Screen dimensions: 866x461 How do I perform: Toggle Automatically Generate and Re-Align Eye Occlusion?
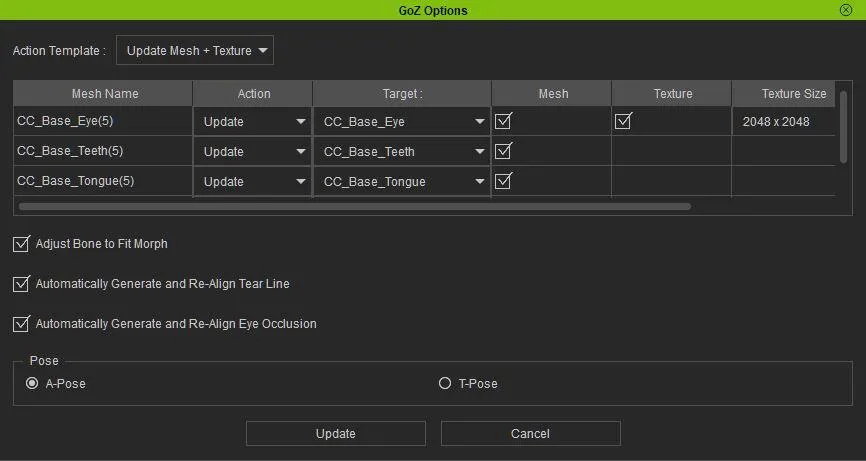coord(21,324)
